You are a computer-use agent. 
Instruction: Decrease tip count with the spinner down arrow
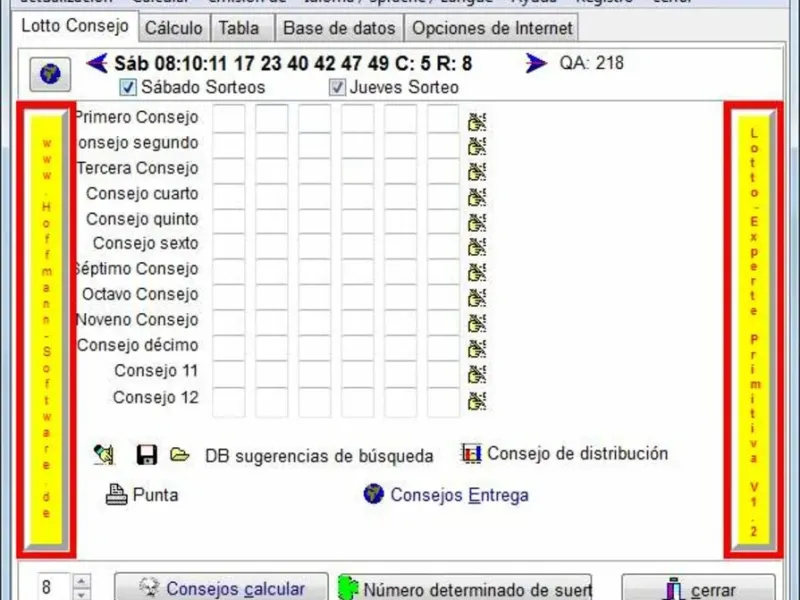coord(82,595)
